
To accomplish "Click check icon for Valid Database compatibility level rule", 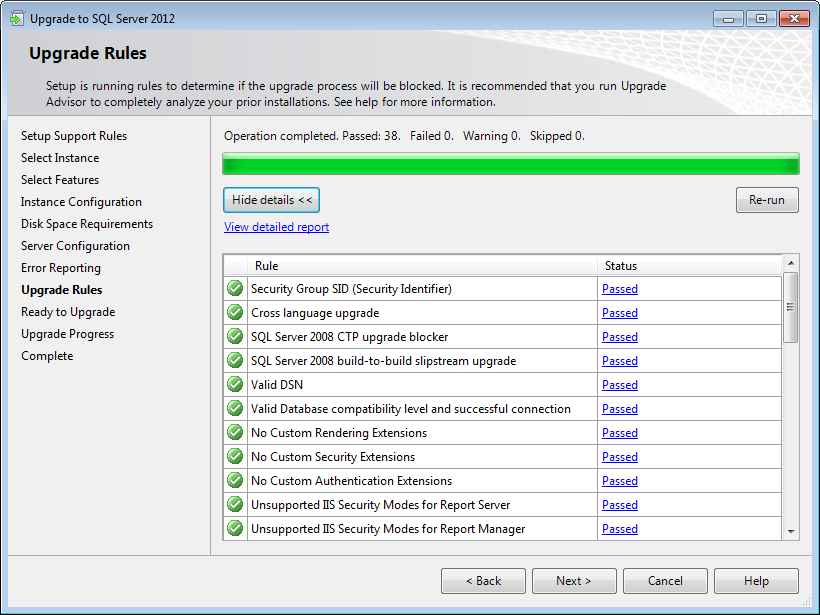I will [235, 408].
